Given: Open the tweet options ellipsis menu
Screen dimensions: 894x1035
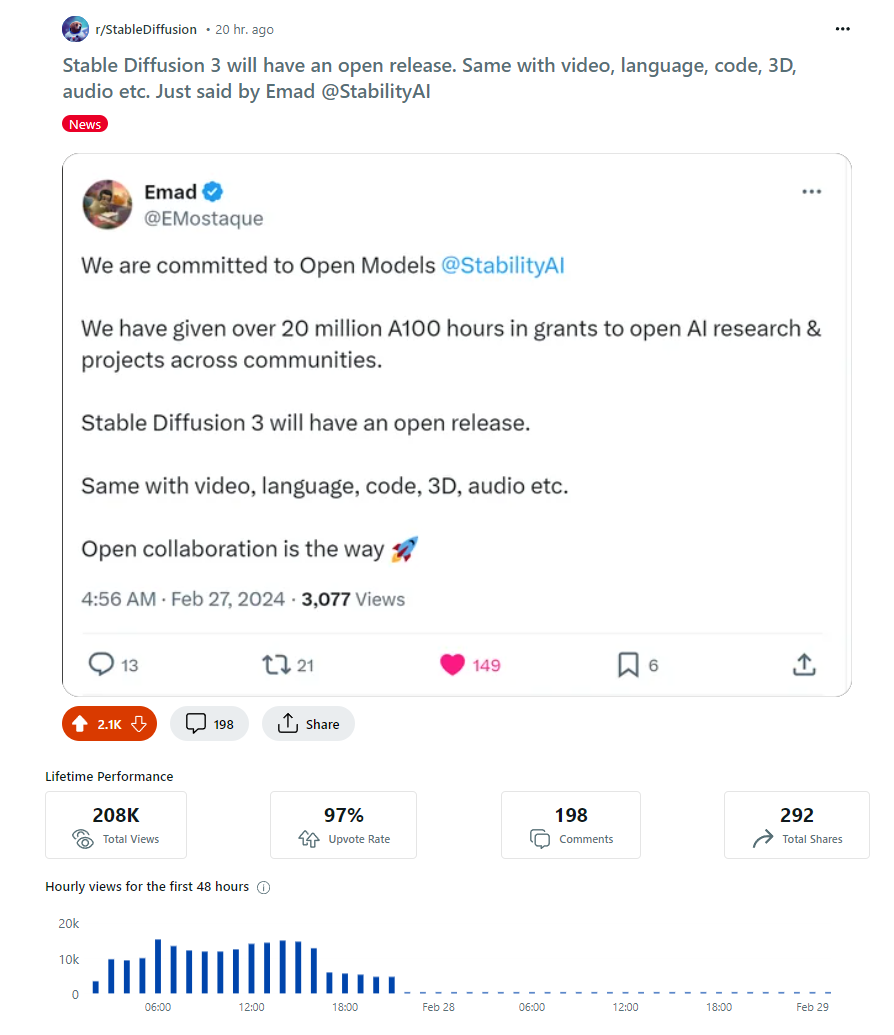Looking at the screenshot, I should click(811, 191).
